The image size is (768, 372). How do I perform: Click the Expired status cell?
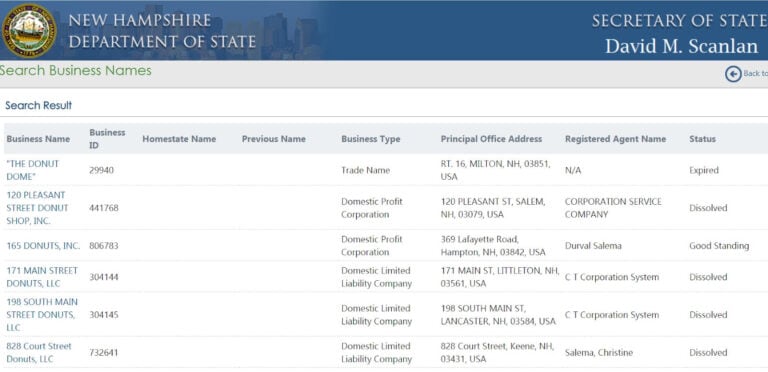pyautogui.click(x=704, y=170)
